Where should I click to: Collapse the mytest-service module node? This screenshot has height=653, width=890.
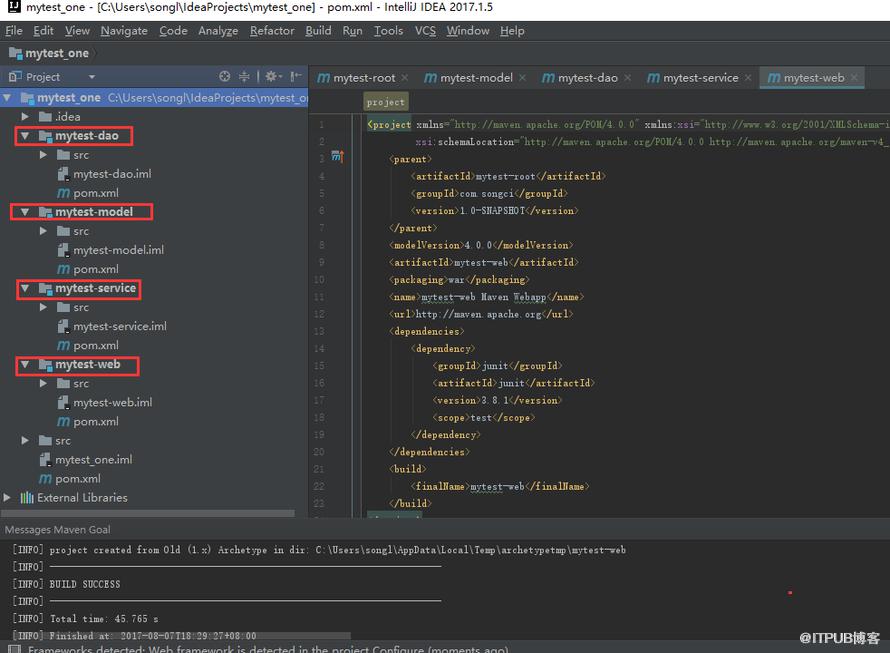25,288
